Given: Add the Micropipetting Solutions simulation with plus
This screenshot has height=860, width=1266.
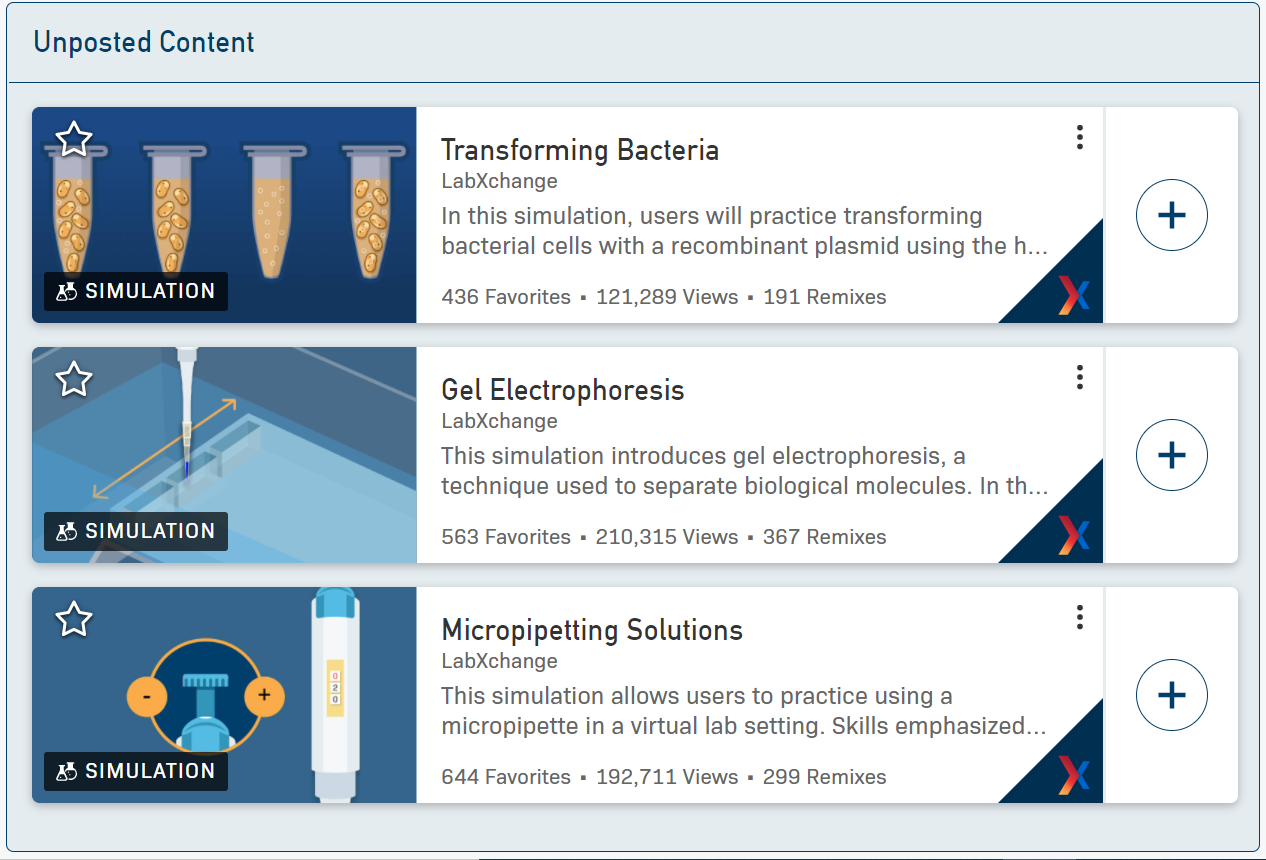Looking at the screenshot, I should pos(1171,695).
